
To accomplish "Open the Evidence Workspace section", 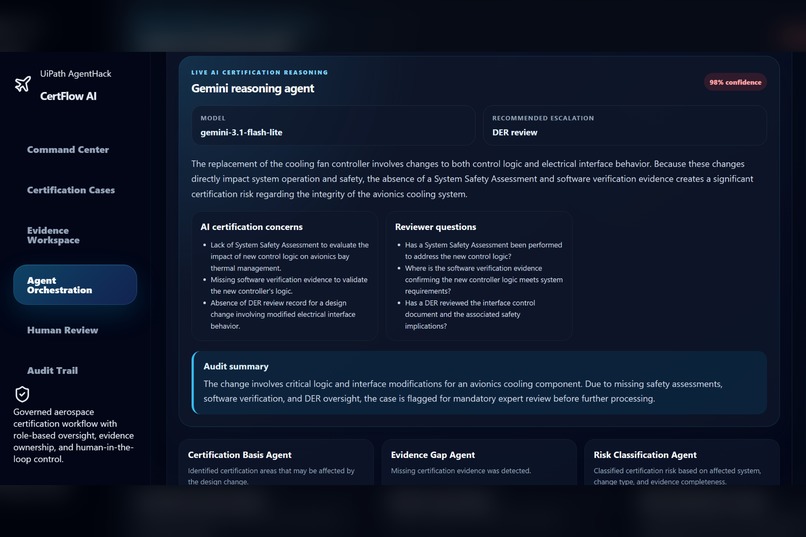I will (x=53, y=235).
